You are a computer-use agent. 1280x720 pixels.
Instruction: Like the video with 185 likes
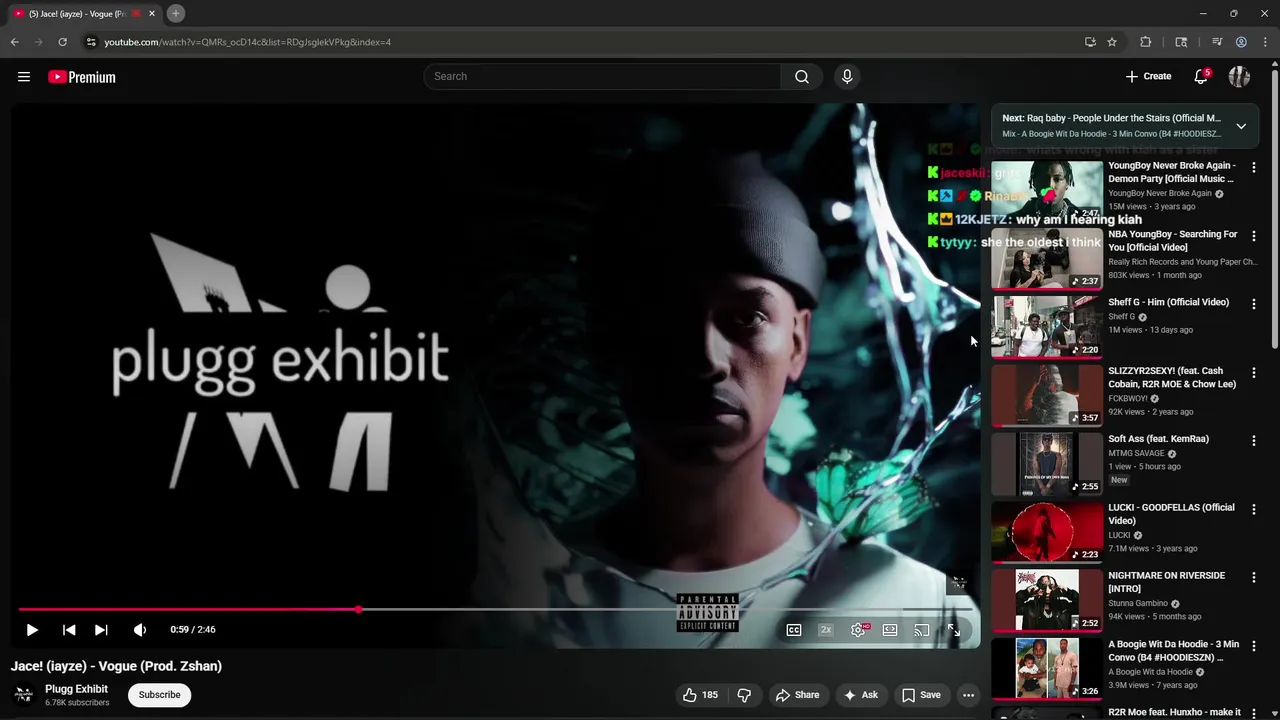(701, 695)
